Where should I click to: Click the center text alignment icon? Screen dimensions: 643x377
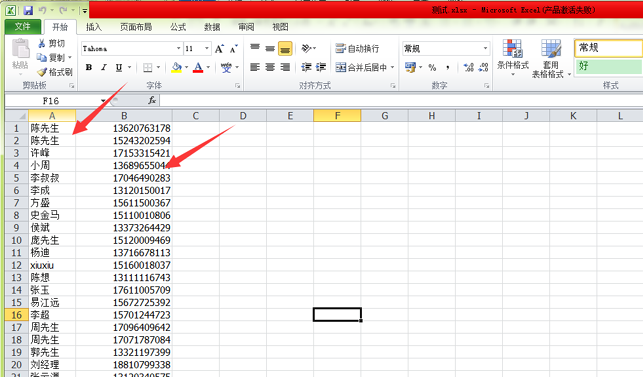coord(270,67)
